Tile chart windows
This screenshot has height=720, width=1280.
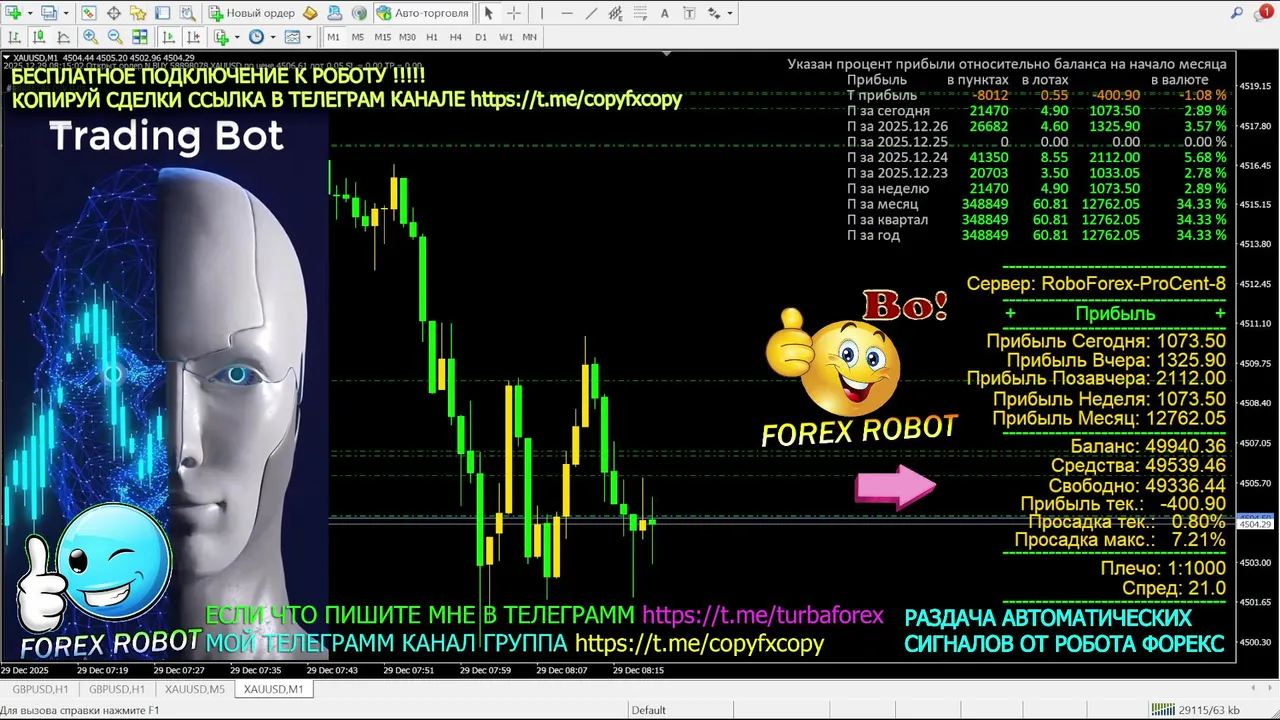pos(140,37)
